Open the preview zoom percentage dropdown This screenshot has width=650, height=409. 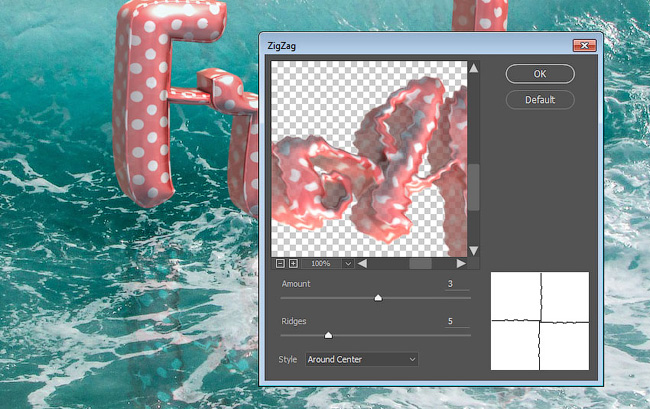(348, 264)
